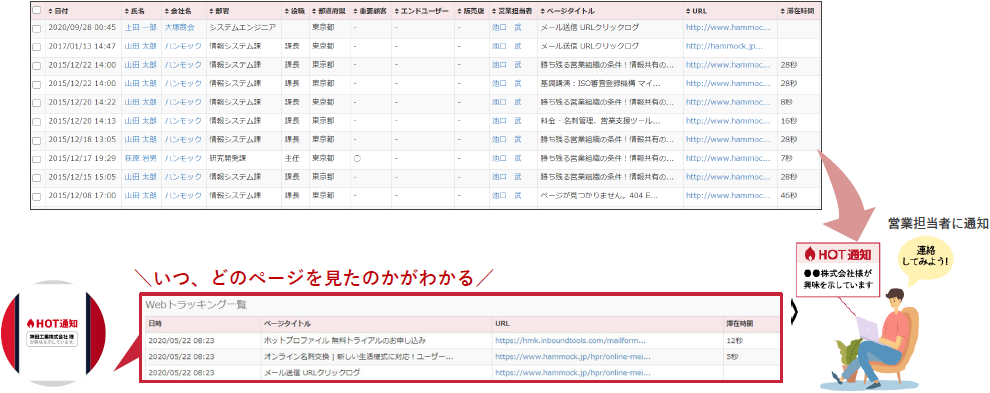Open contact 上田 一郎
Viewport: 990px width, 393px height.
[x=140, y=28]
